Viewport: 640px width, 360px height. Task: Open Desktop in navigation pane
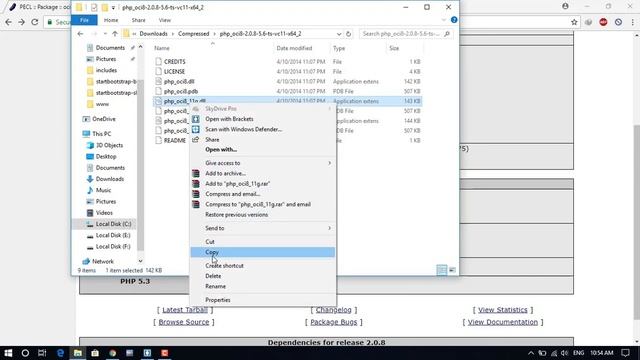[106, 157]
